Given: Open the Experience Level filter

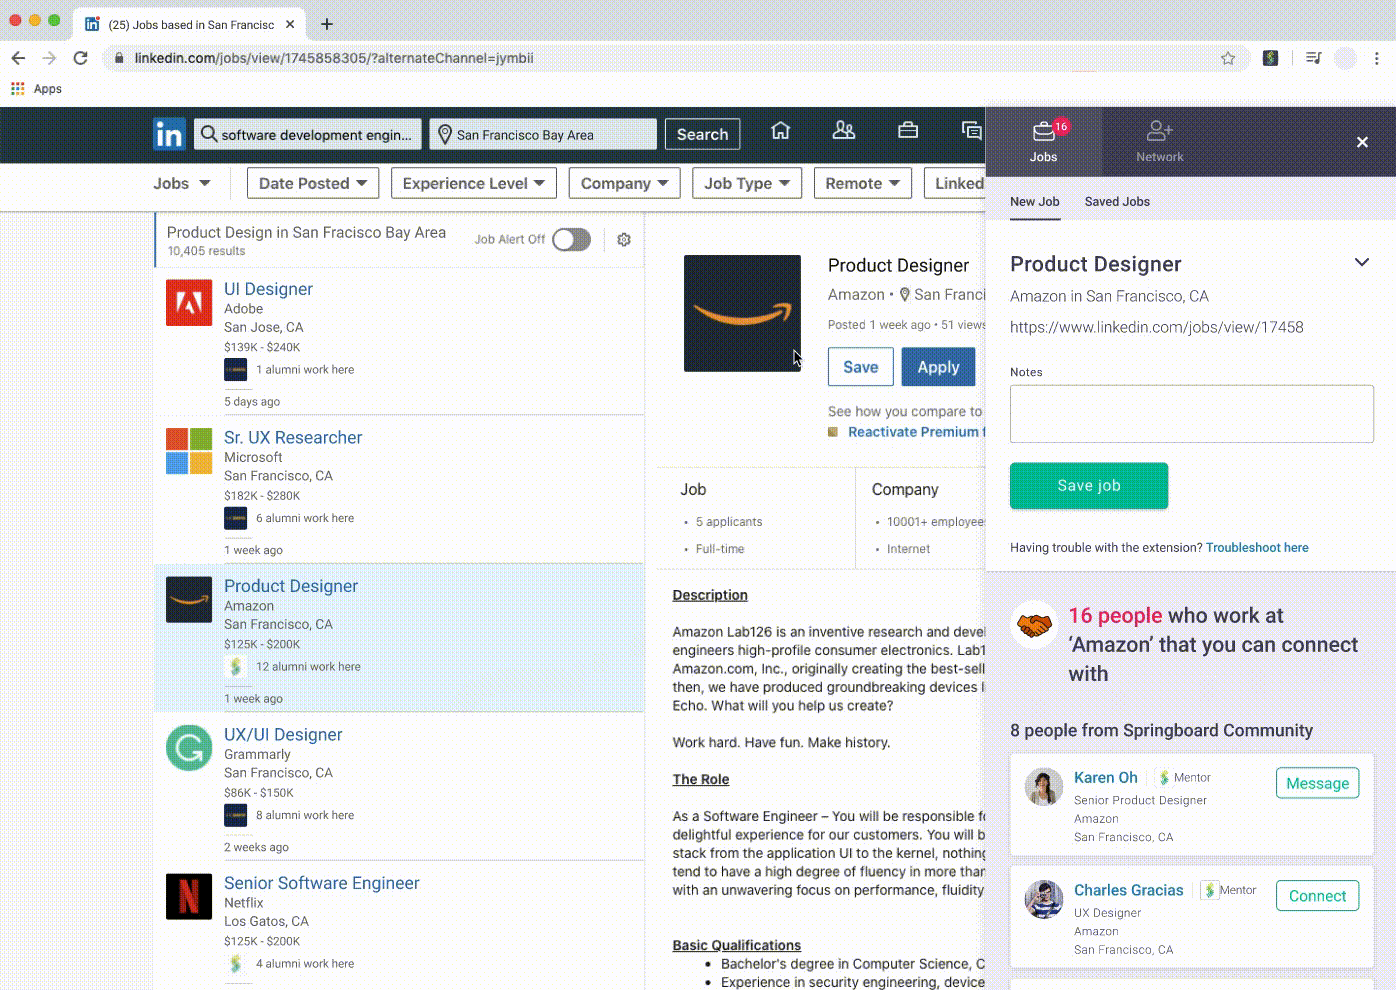Looking at the screenshot, I should click(474, 183).
